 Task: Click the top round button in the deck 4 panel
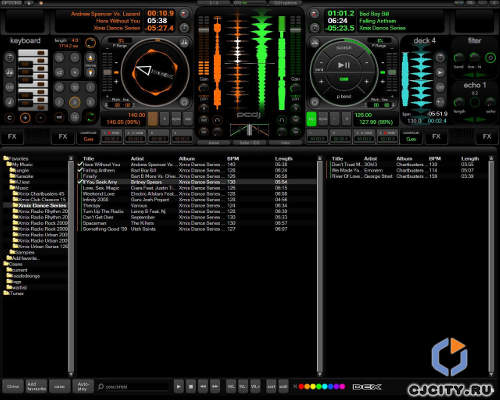440,58
